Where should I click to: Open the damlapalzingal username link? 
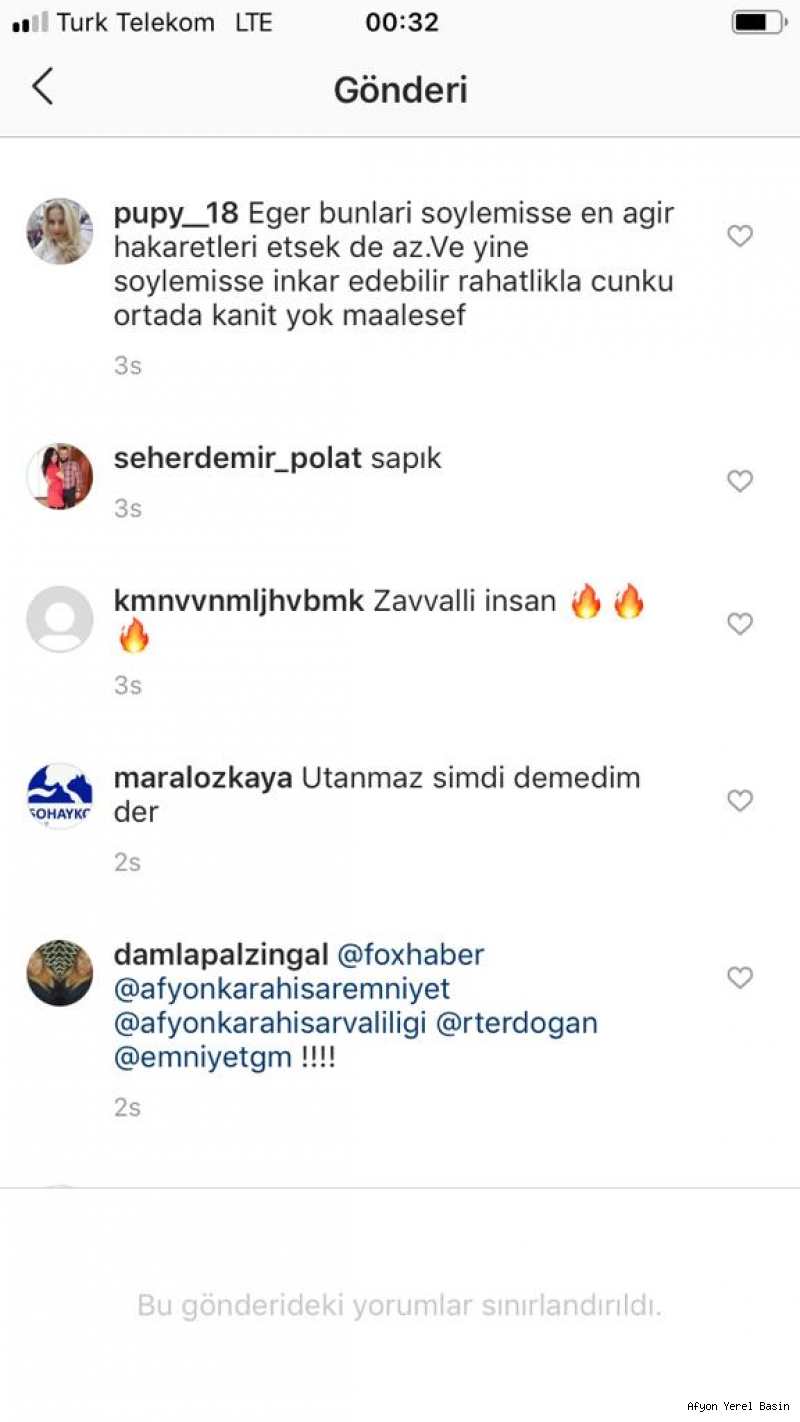tap(221, 955)
